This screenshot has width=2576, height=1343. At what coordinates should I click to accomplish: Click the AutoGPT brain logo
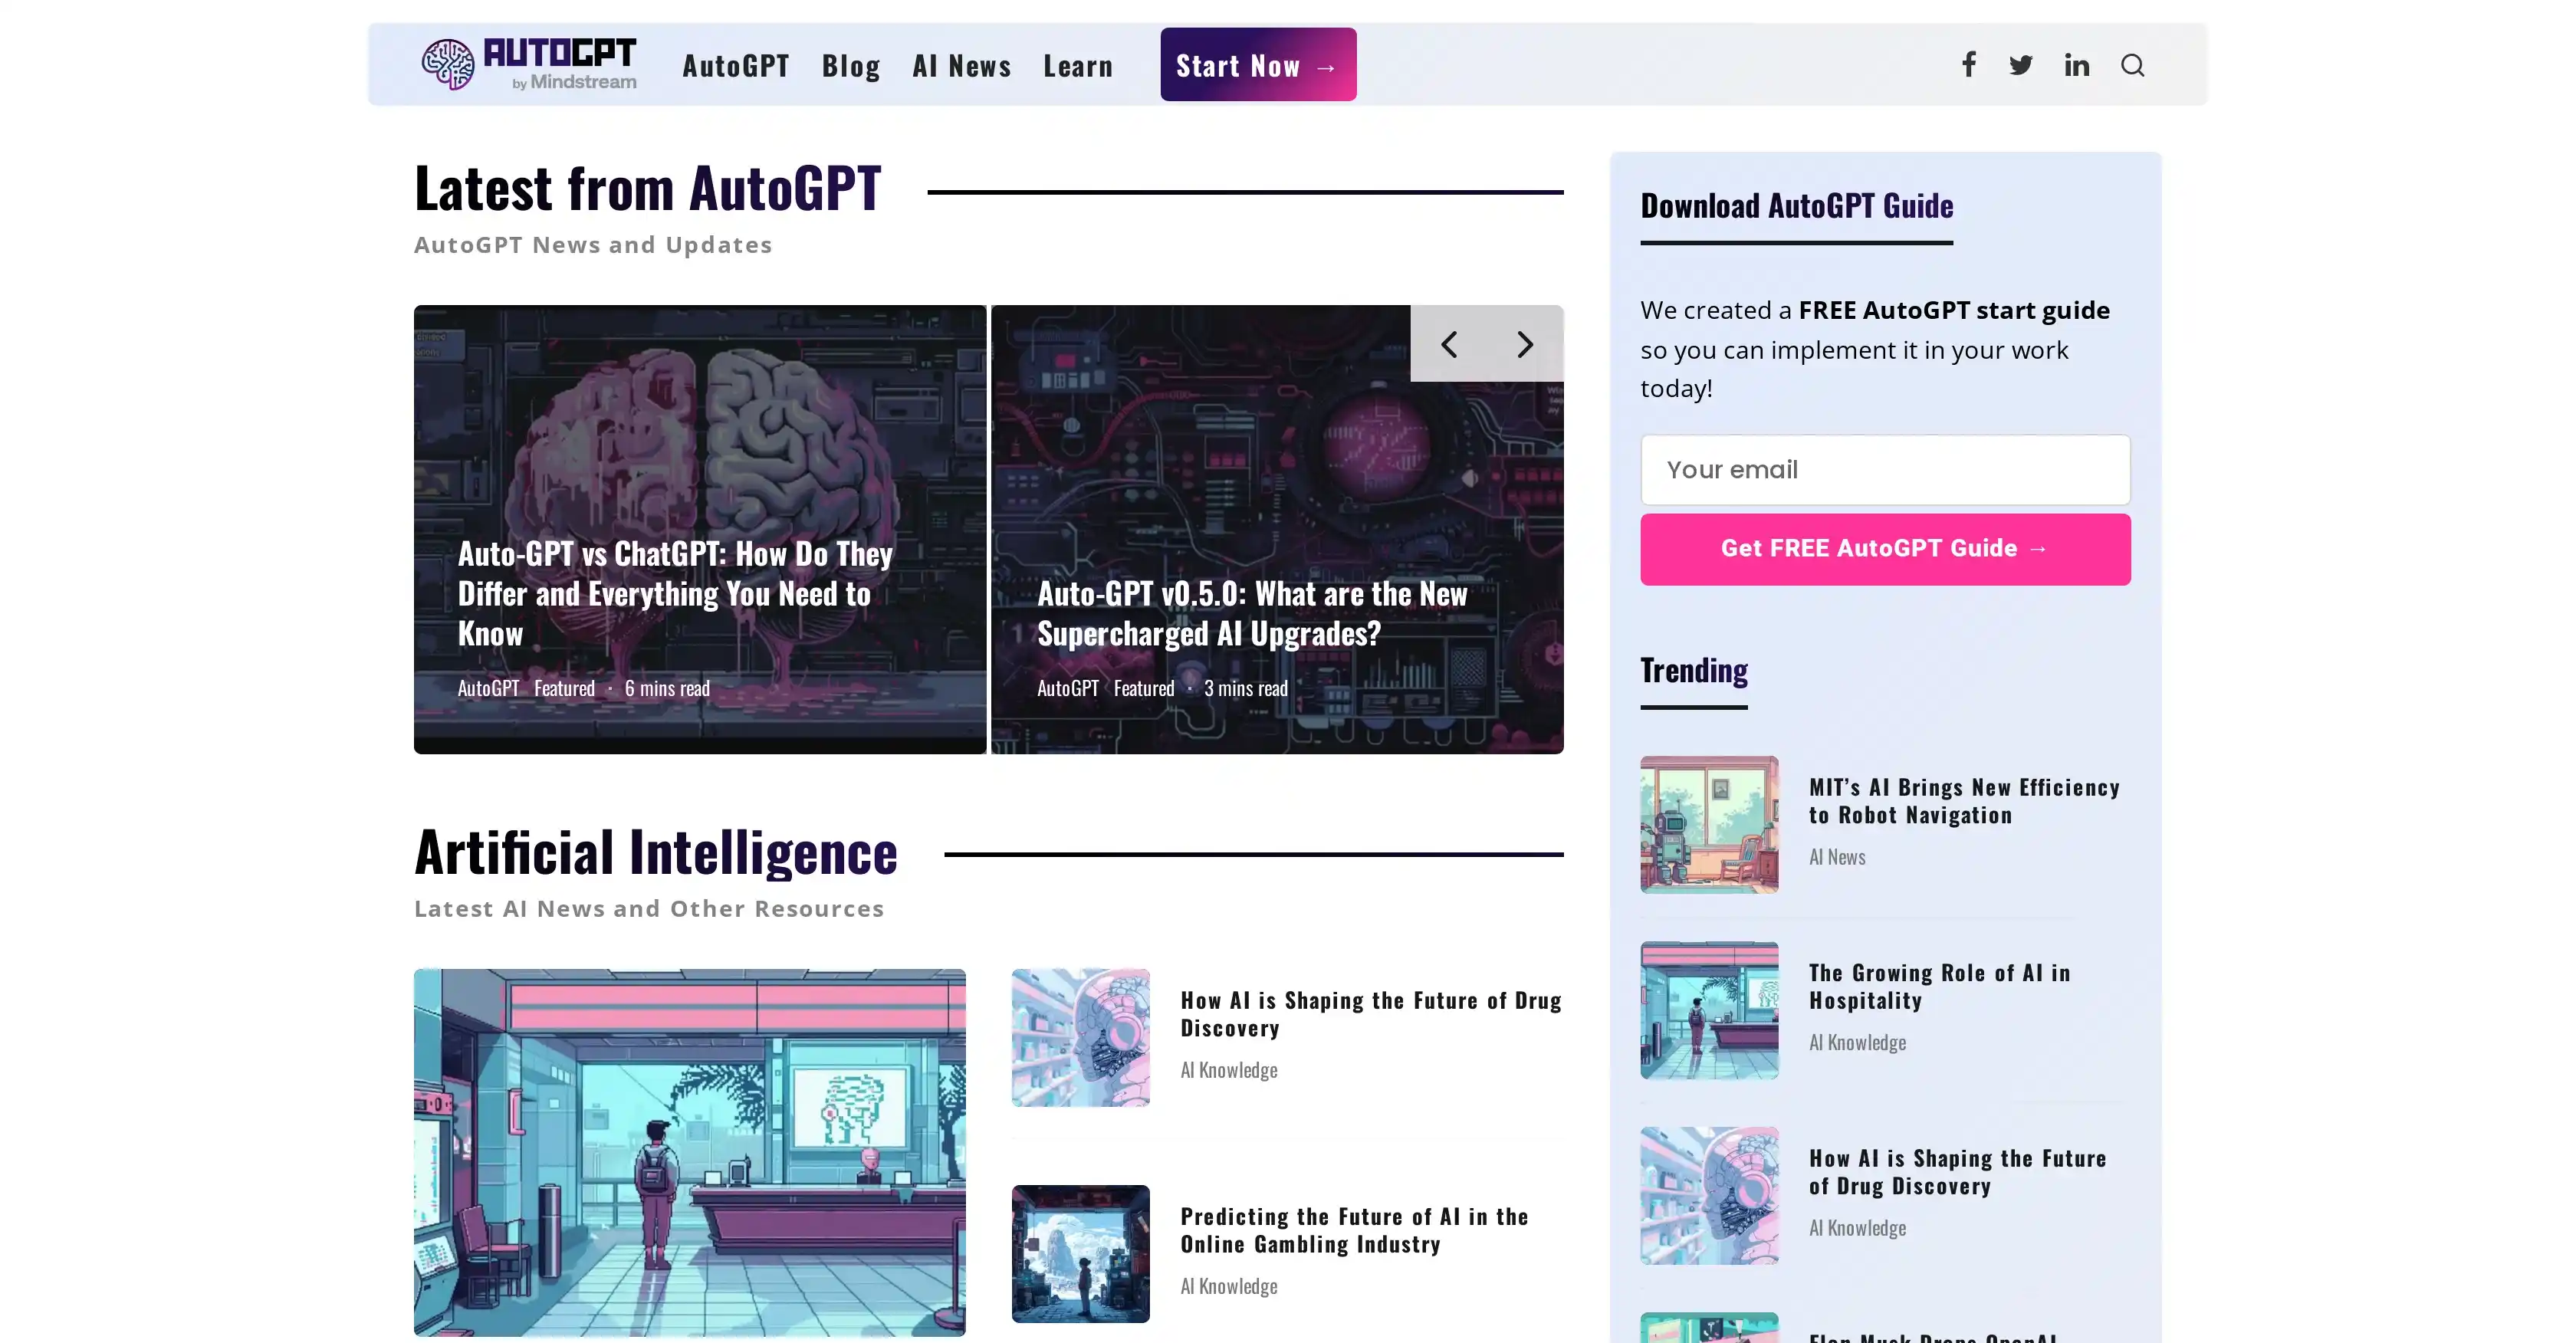(448, 65)
